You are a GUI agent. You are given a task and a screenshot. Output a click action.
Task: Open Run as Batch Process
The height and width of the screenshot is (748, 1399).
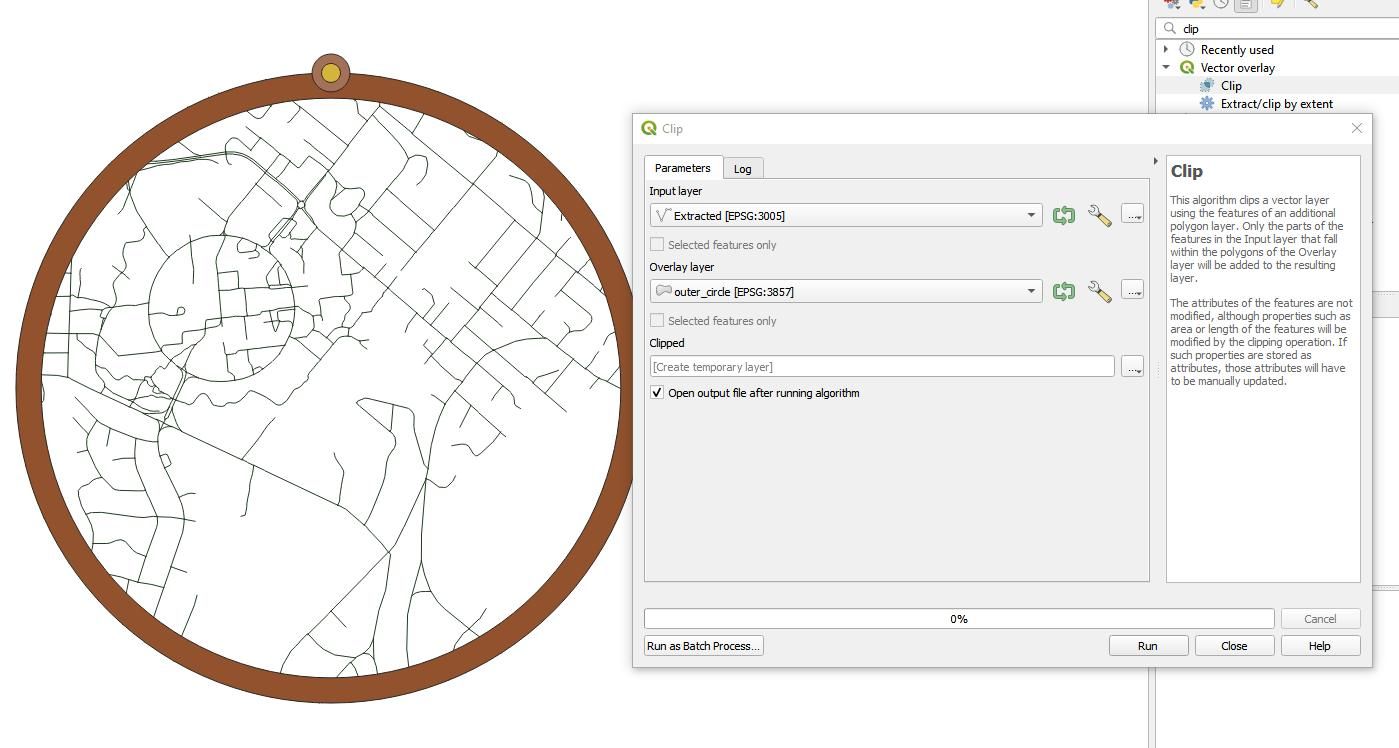pyautogui.click(x=704, y=646)
